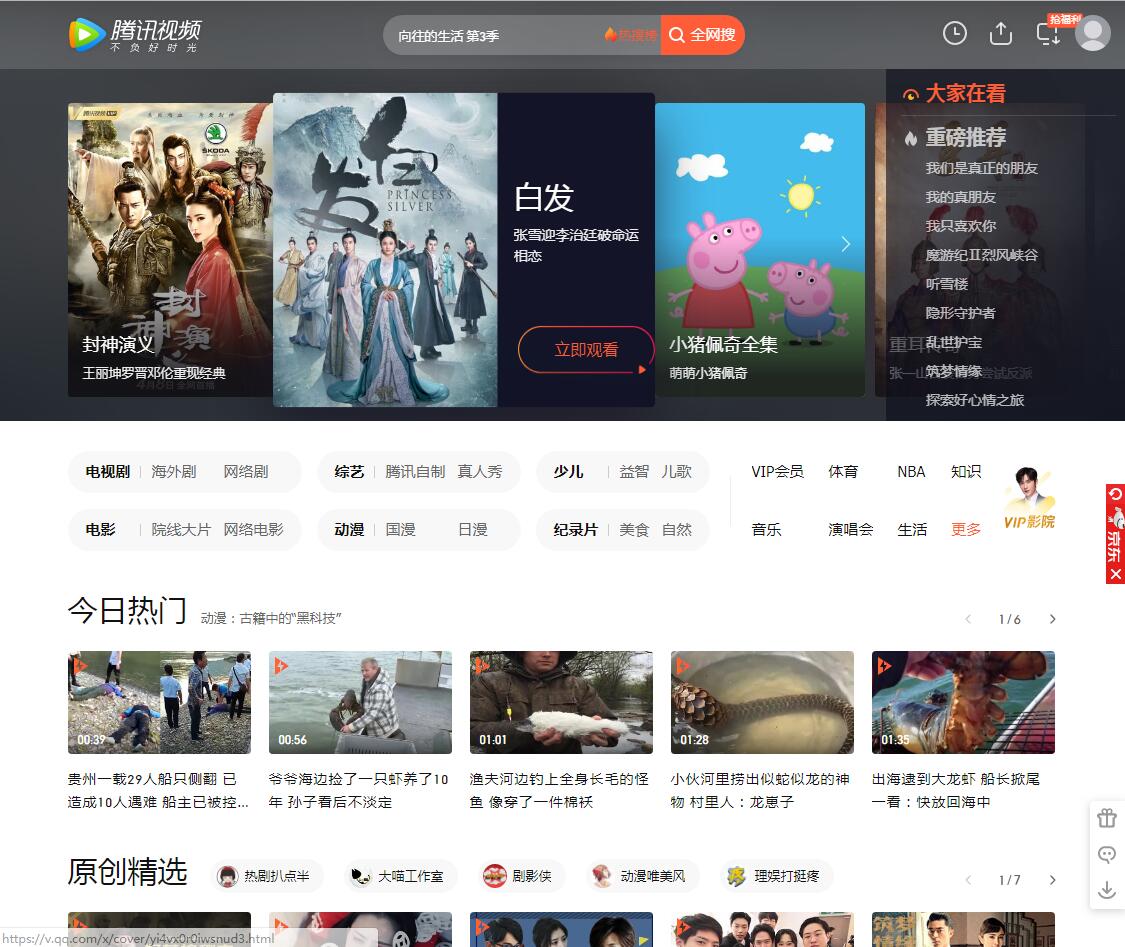Viewport: 1125px width, 947px height.
Task: Open watch history clock icon
Action: pyautogui.click(x=954, y=33)
